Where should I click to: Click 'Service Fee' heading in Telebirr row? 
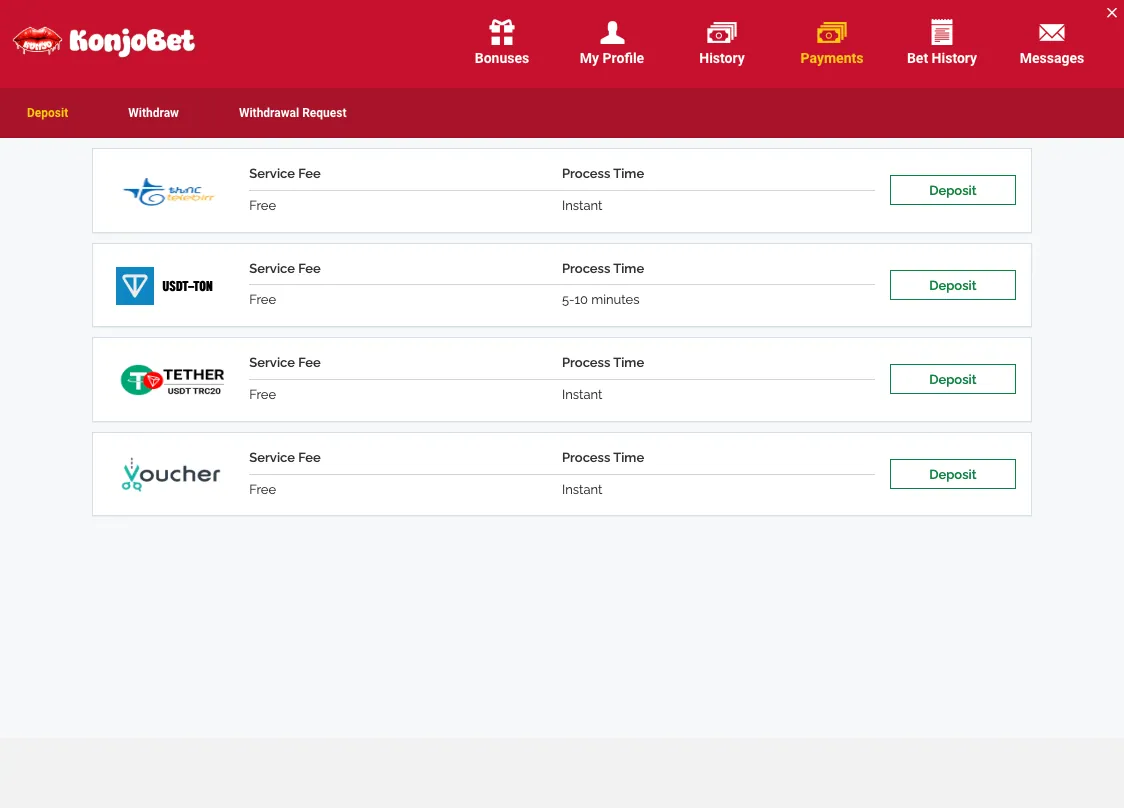point(285,174)
